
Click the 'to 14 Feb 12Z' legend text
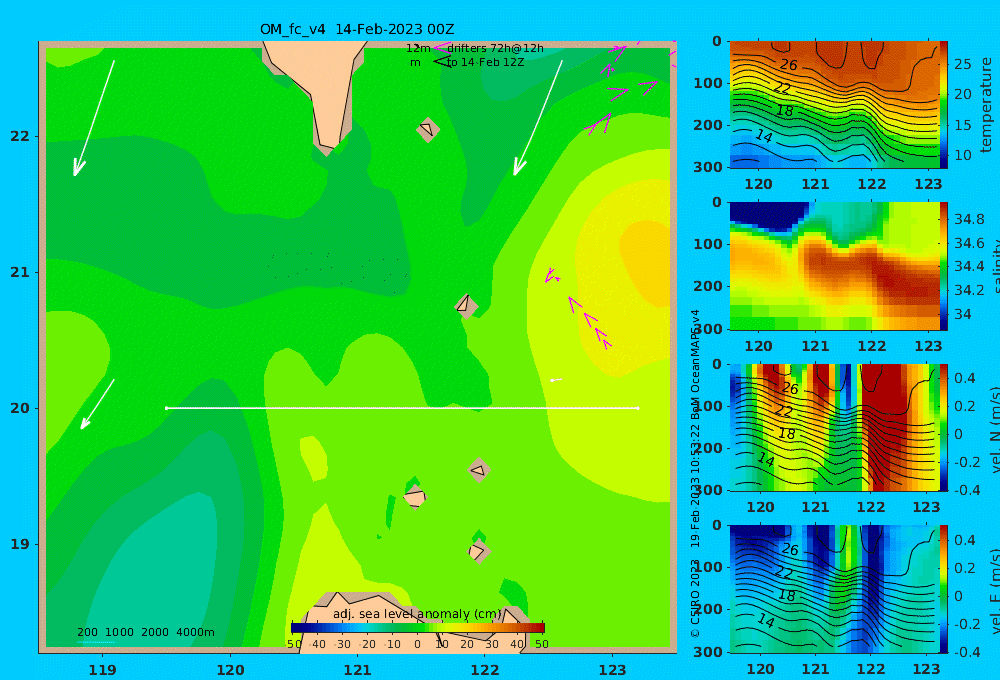(485, 62)
